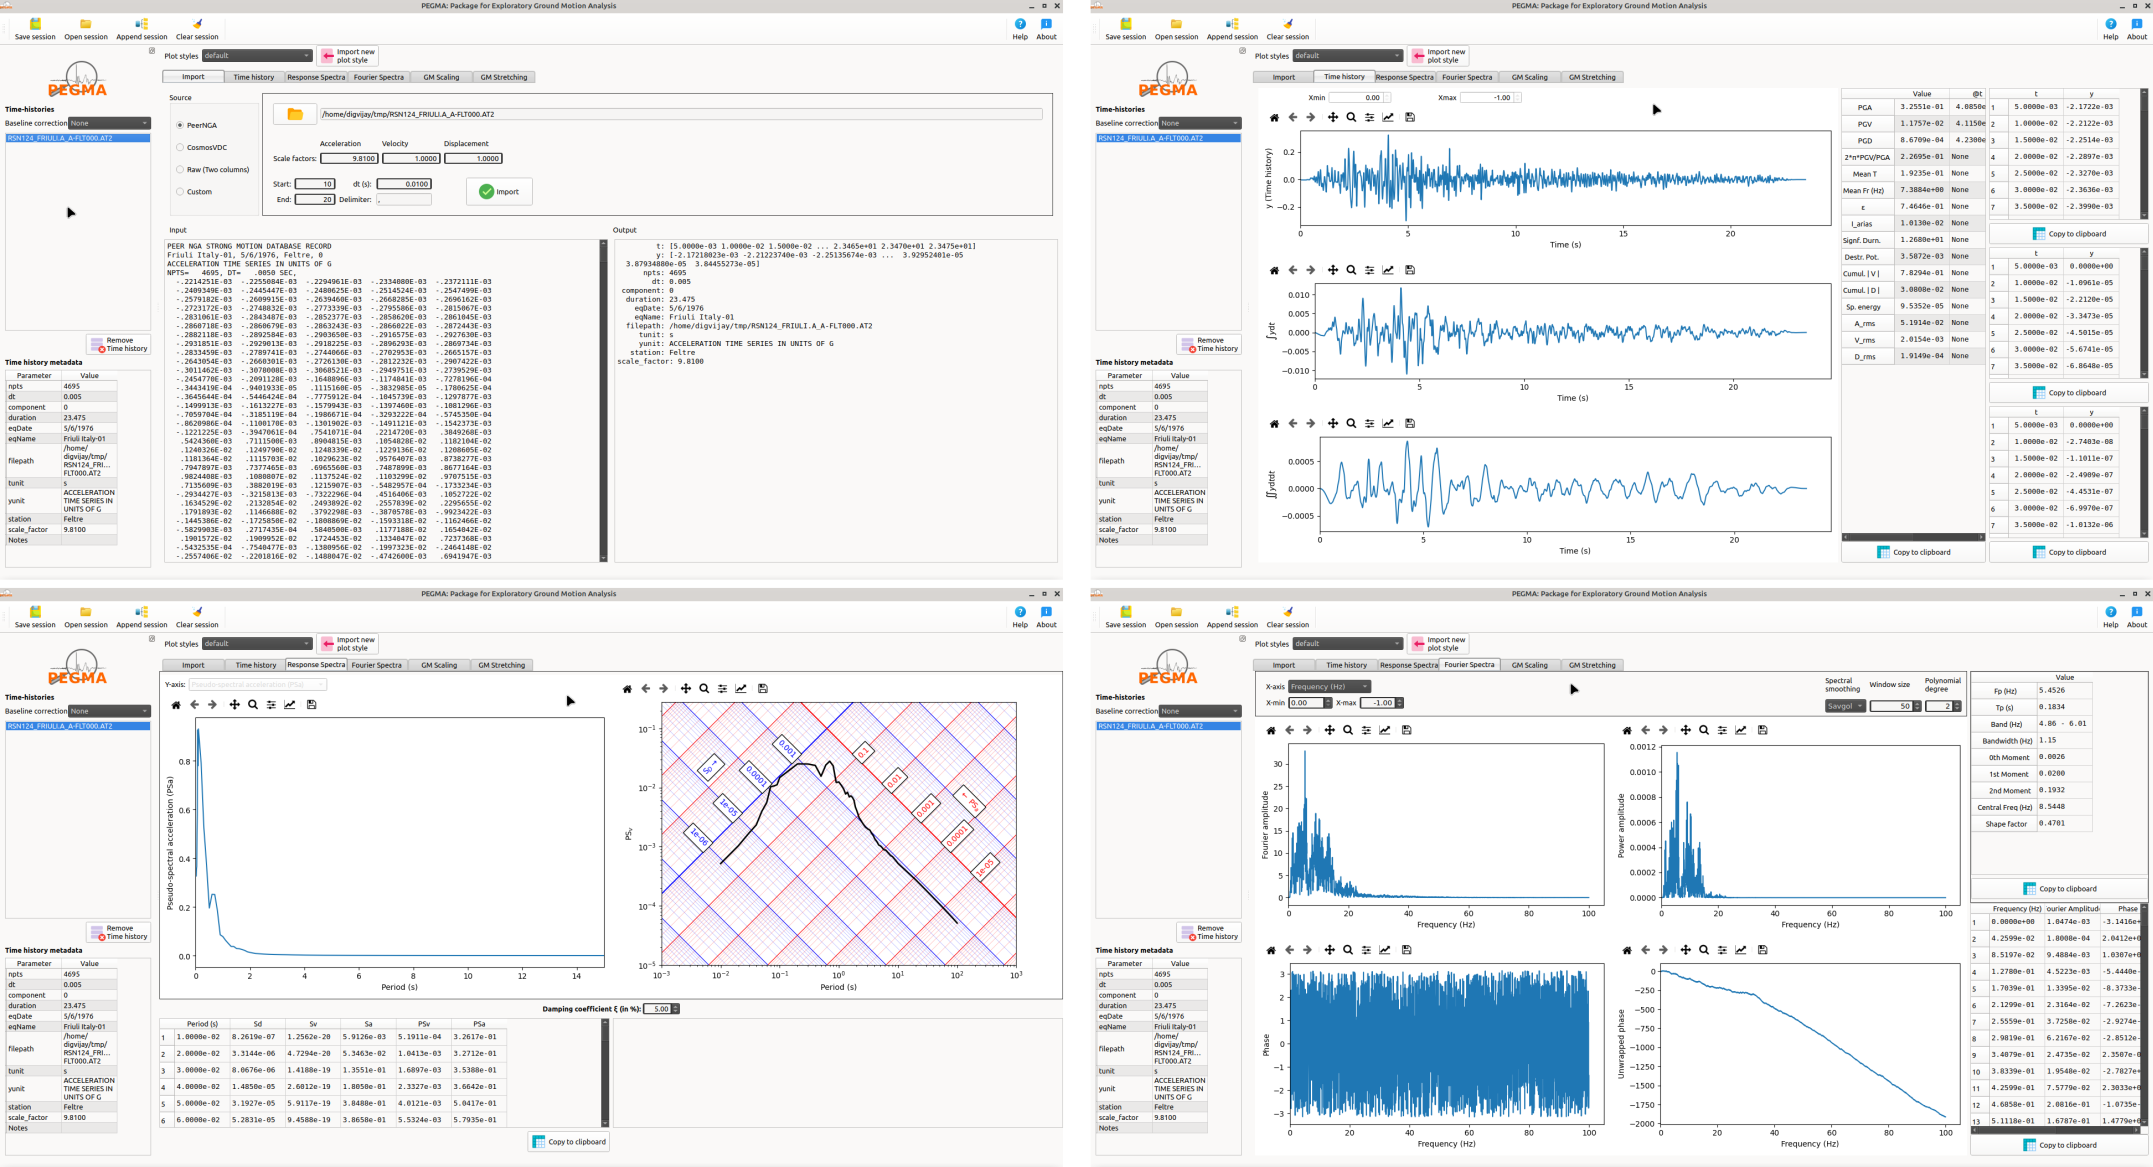Open Plot styles dropdown in the Time history window
The image size is (2153, 1167).
1347,56
